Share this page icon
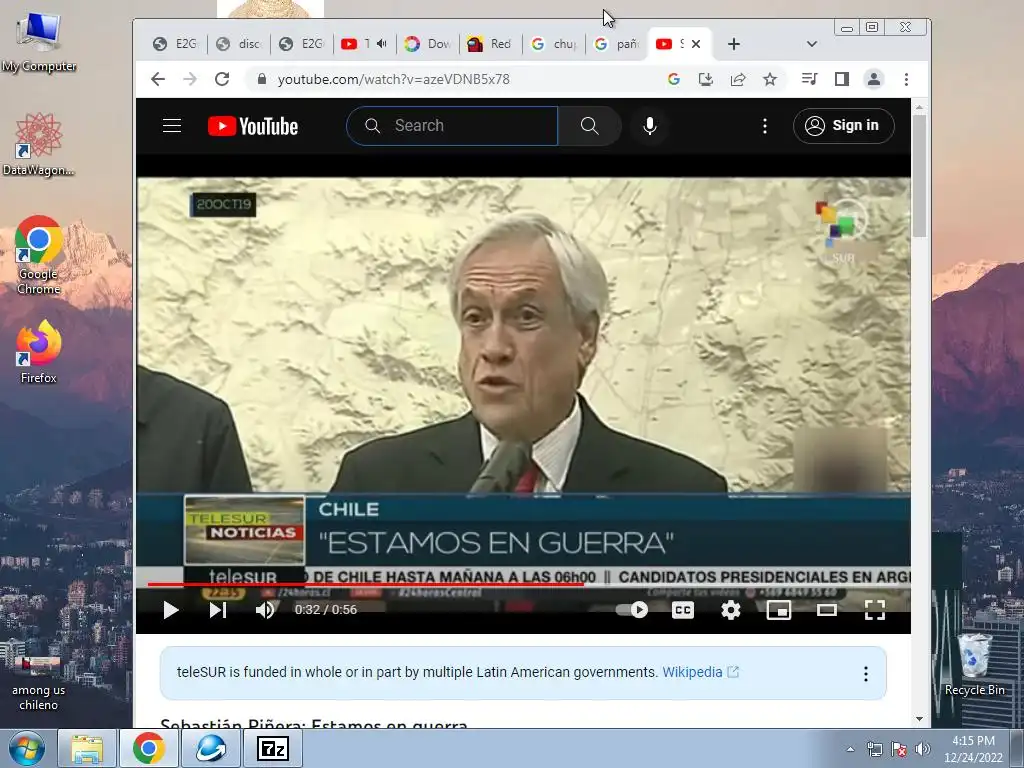 click(738, 79)
